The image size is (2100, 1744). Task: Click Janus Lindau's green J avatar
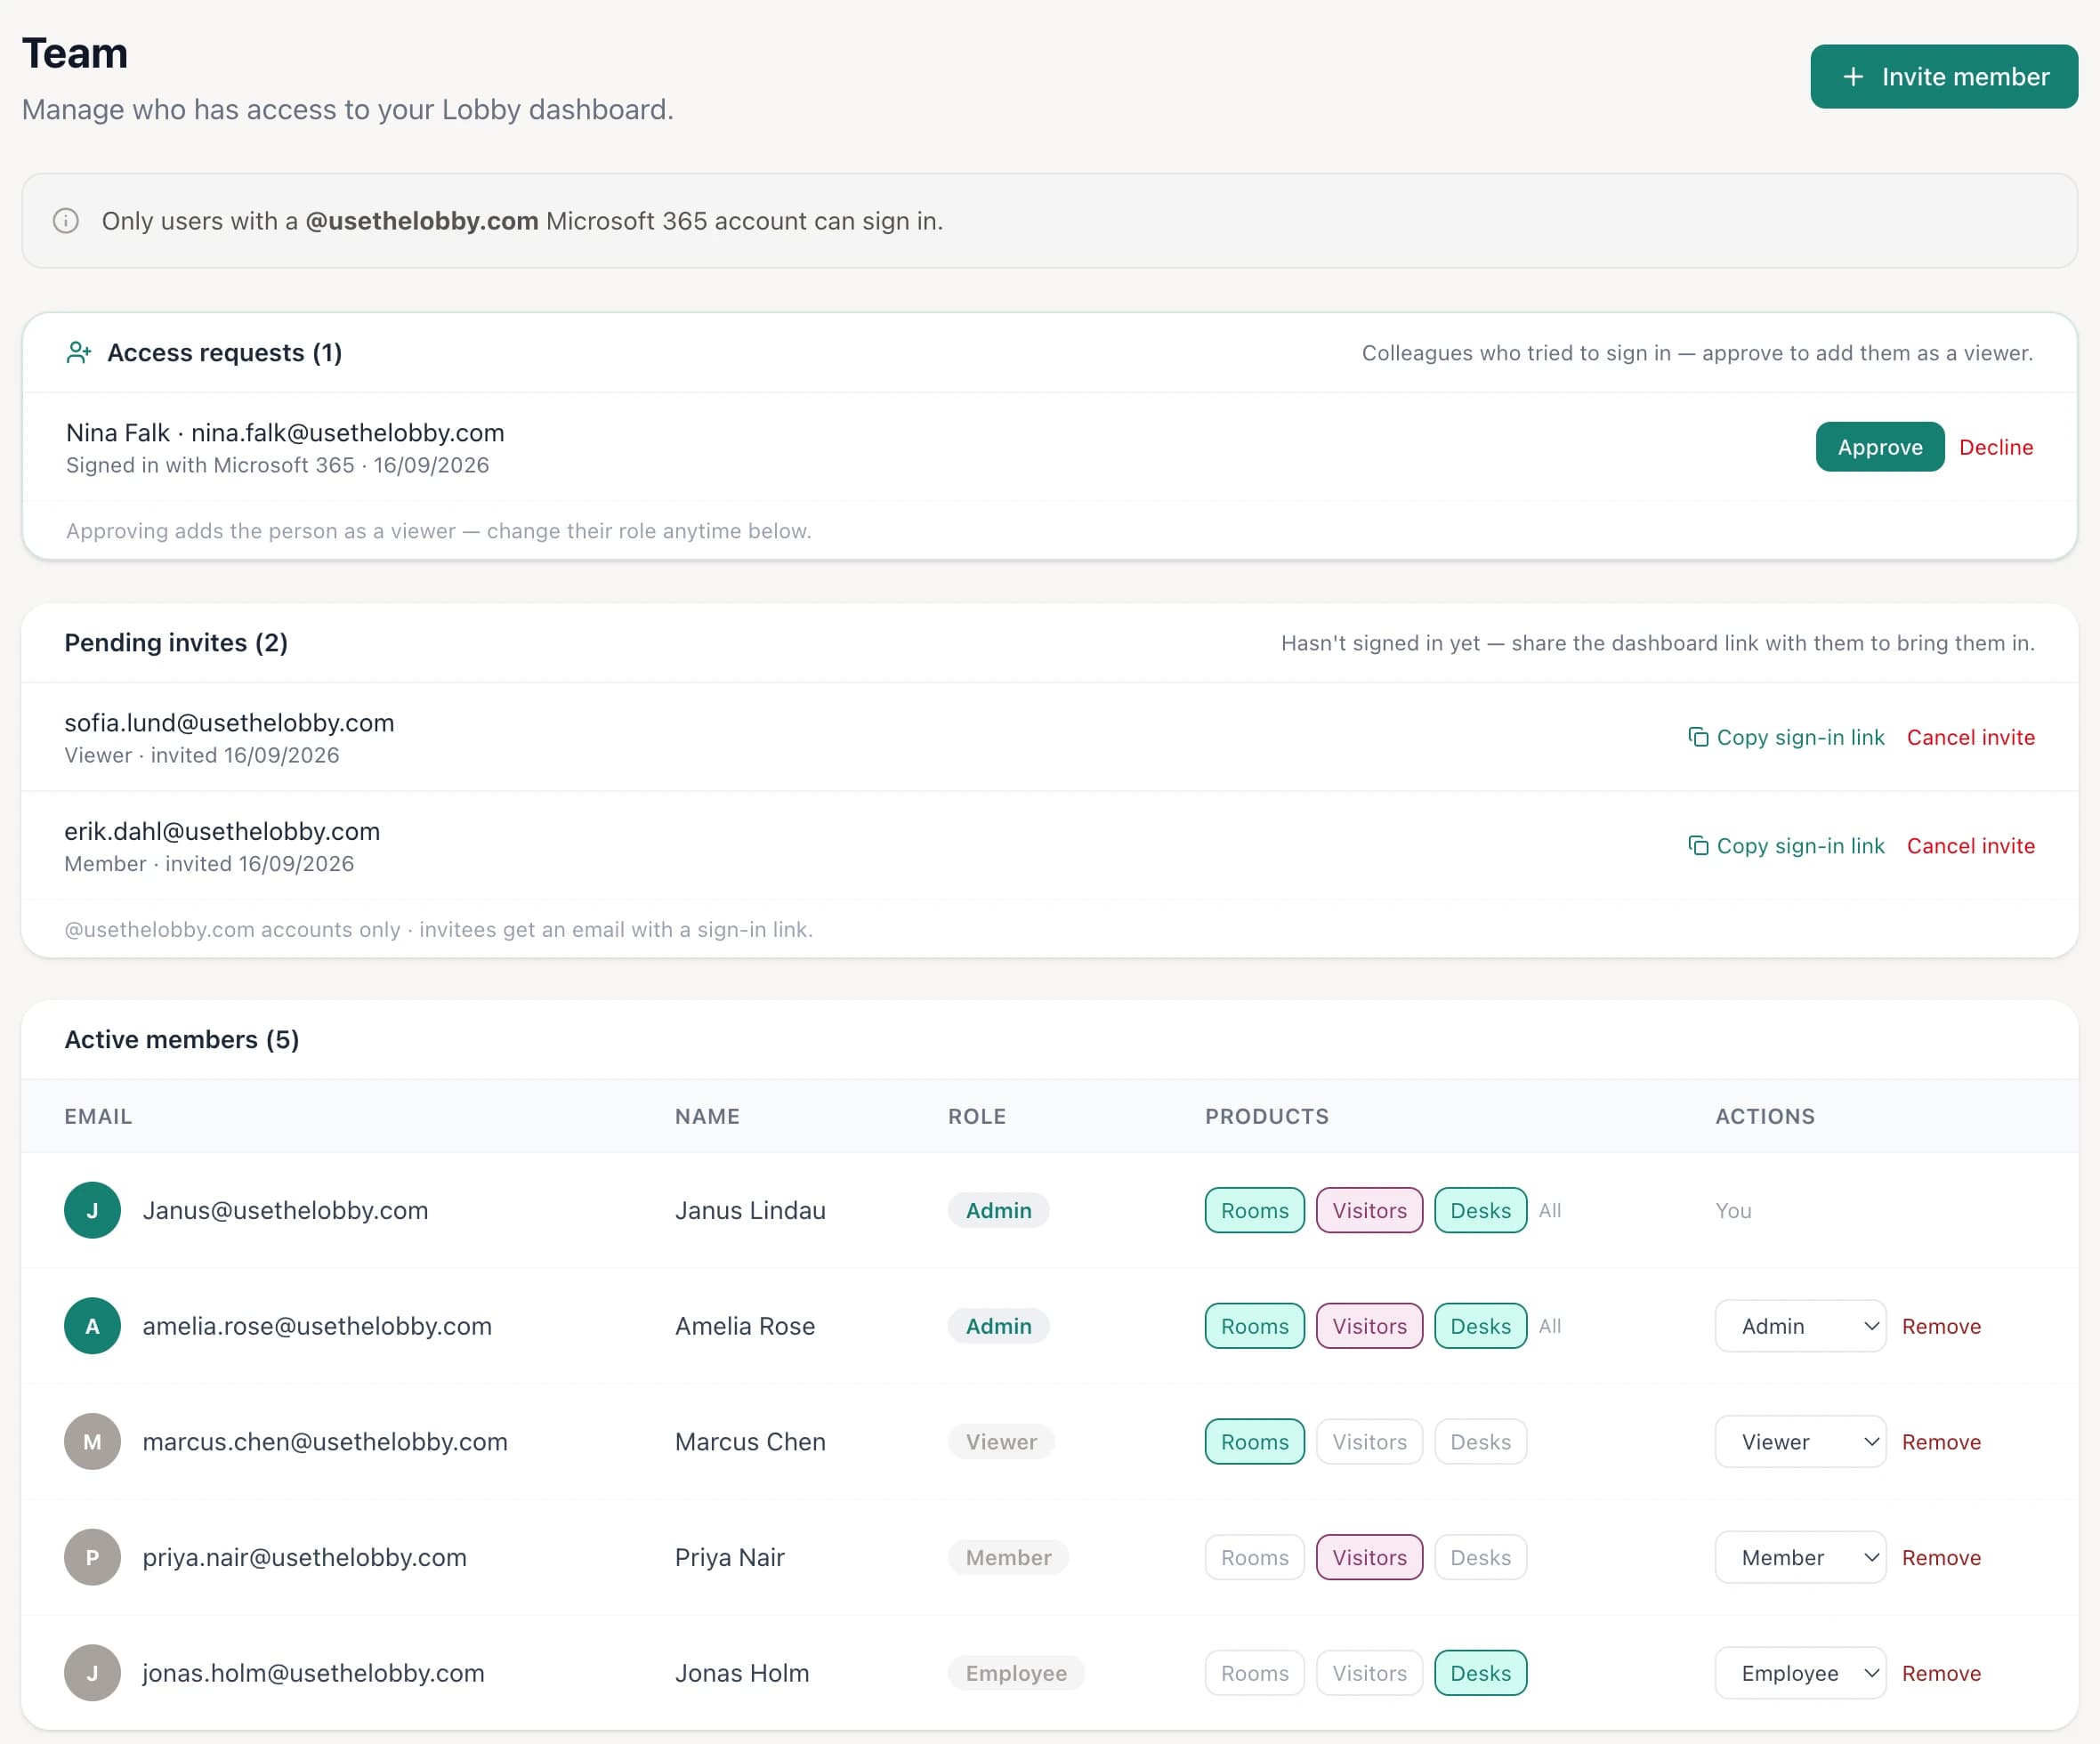(92, 1210)
